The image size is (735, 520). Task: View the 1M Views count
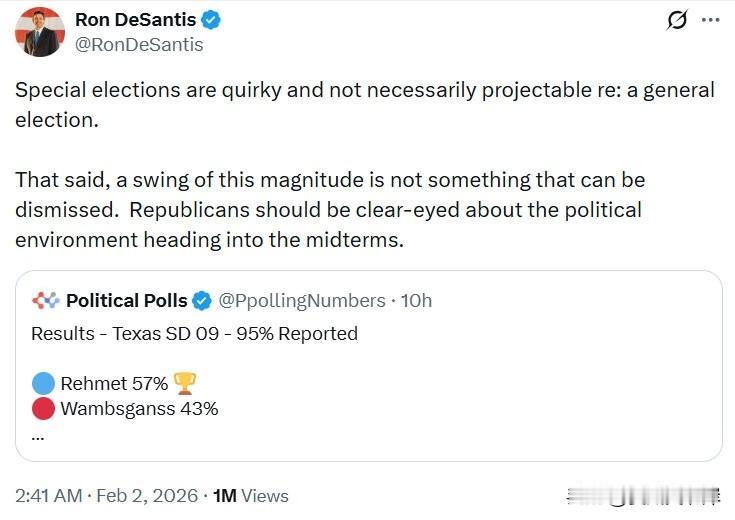point(250,495)
